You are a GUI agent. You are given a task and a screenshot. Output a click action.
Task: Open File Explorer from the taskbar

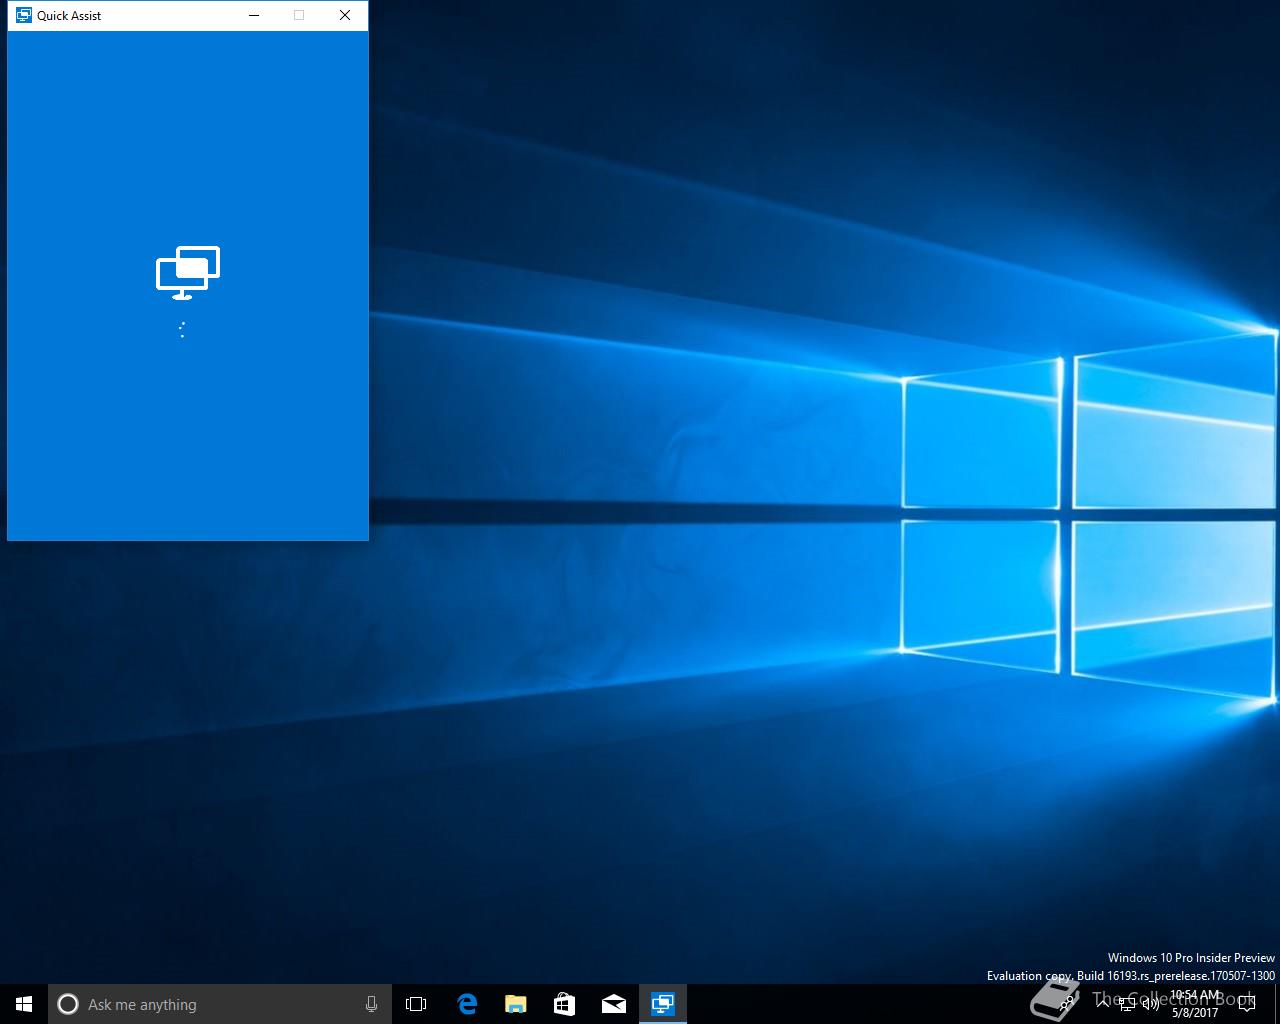click(515, 1004)
